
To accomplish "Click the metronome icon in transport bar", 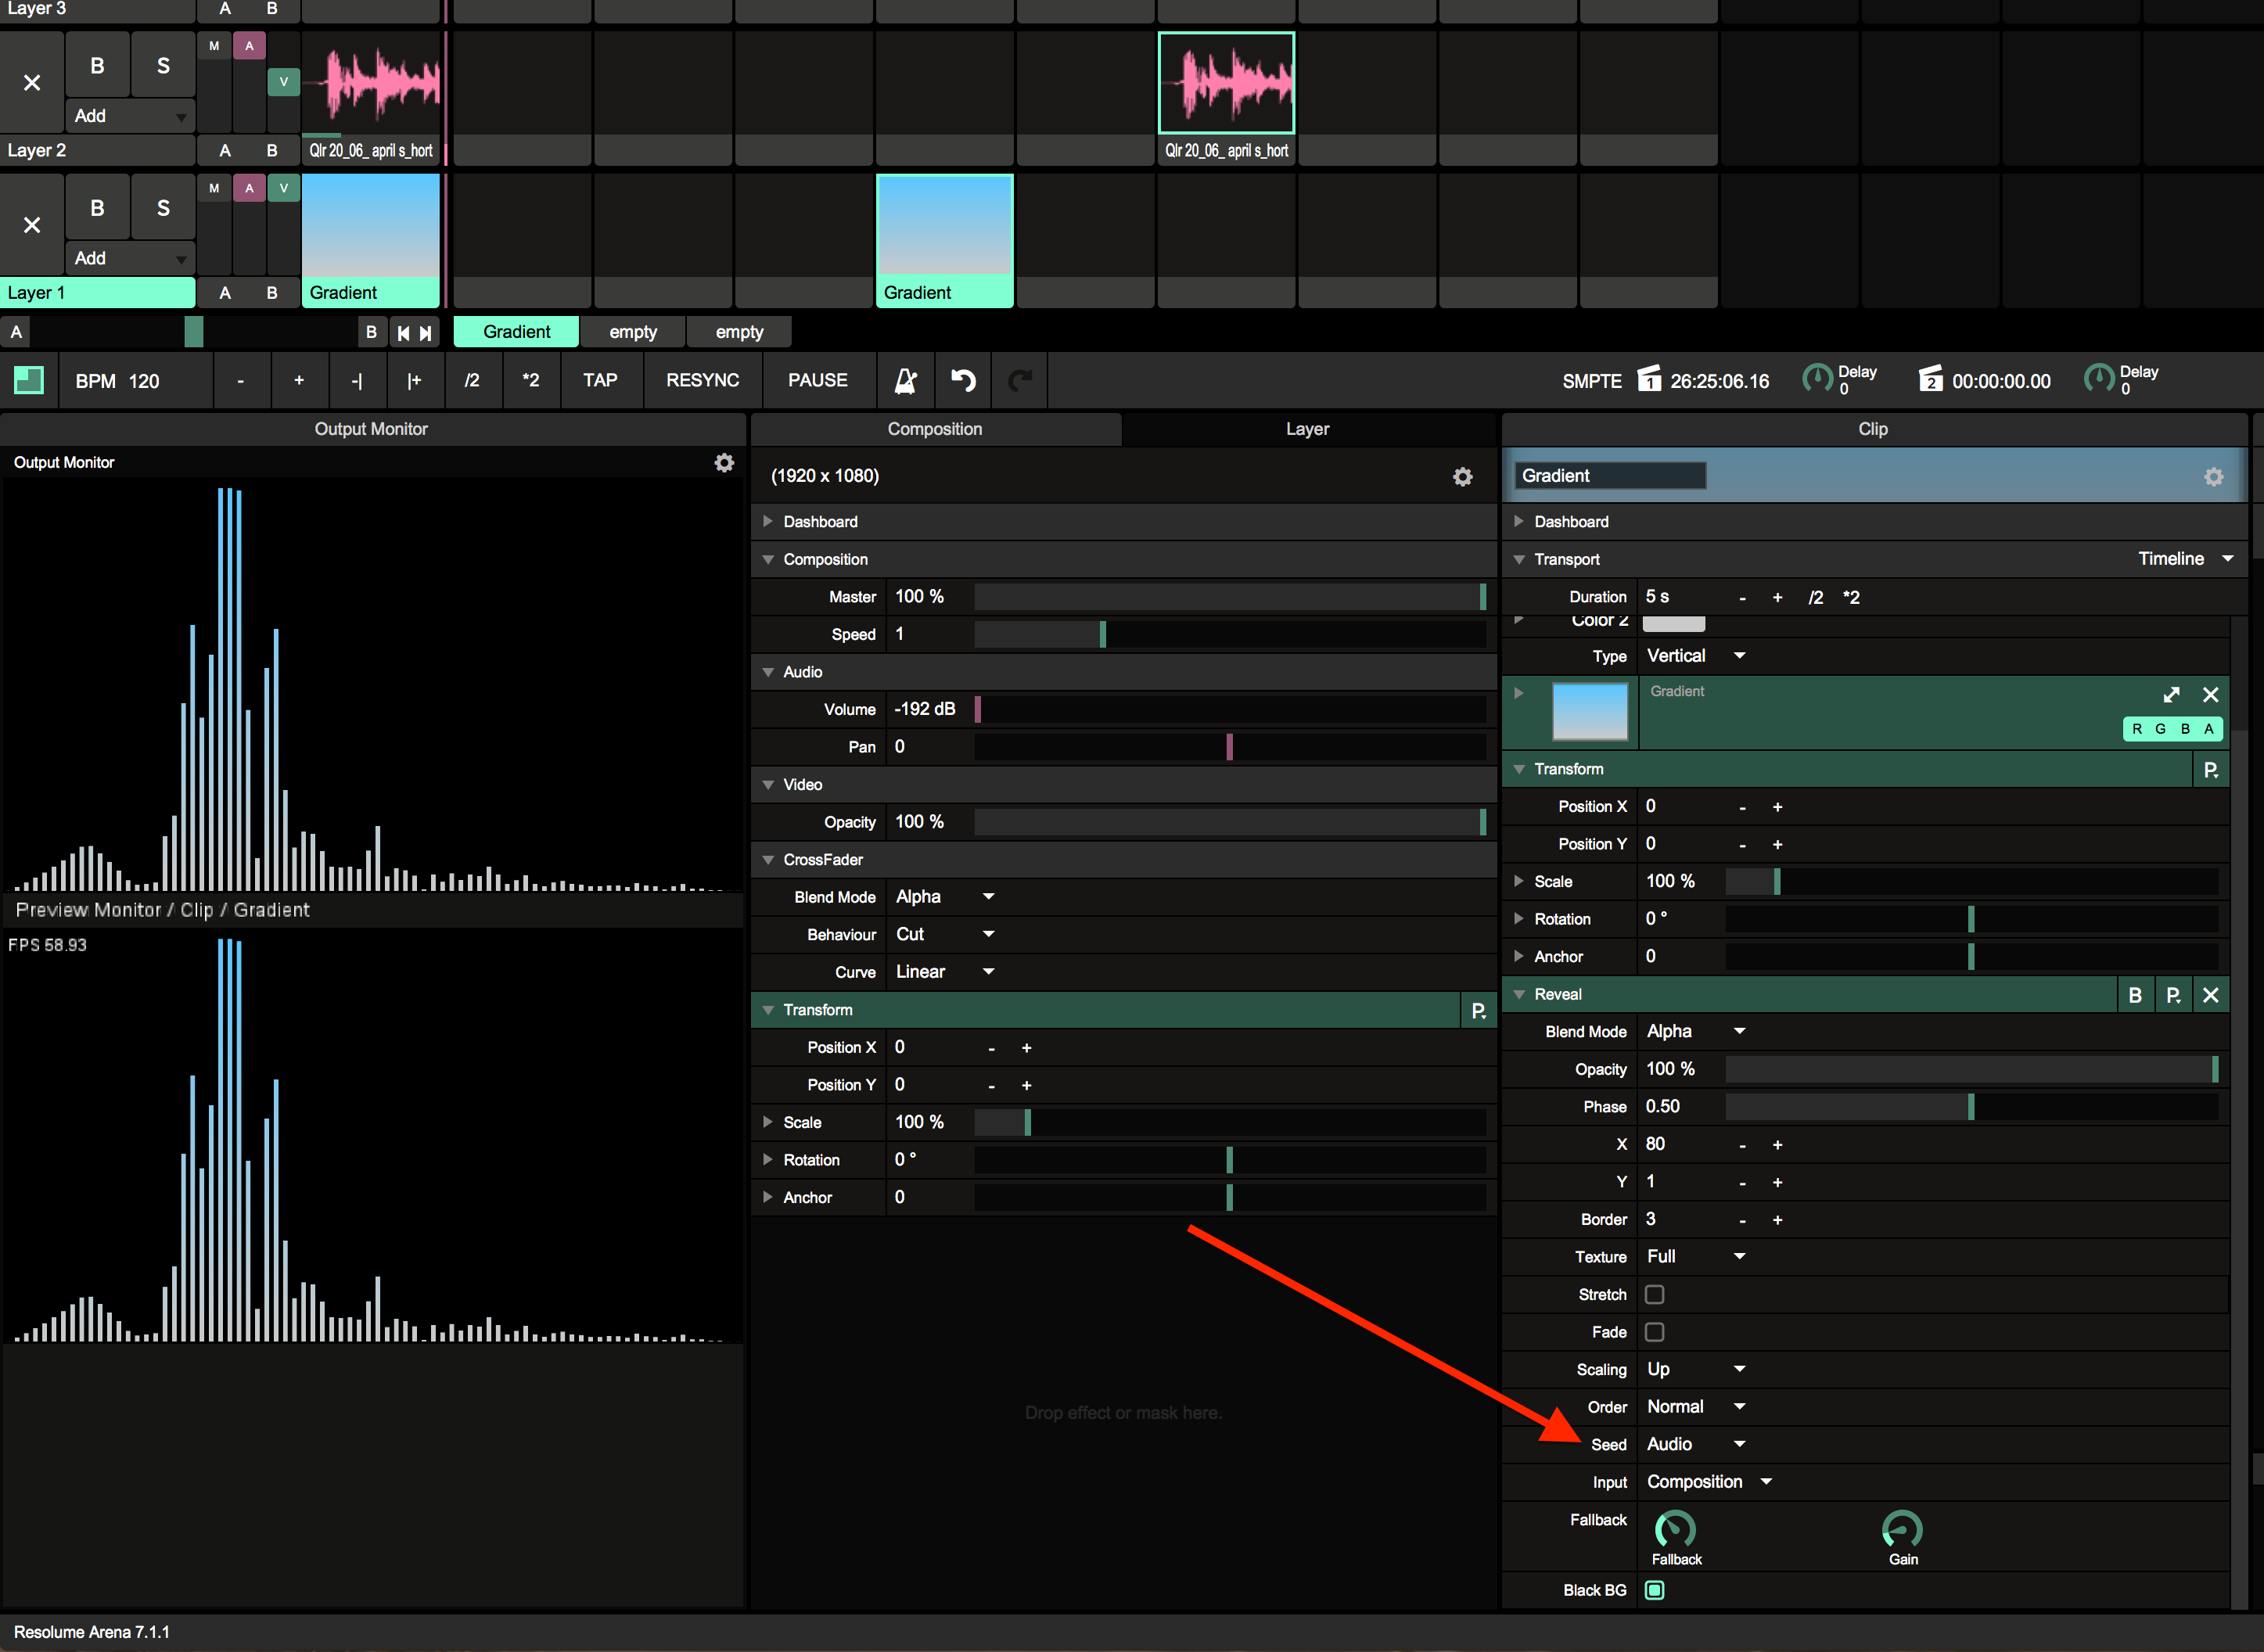I will [x=905, y=381].
